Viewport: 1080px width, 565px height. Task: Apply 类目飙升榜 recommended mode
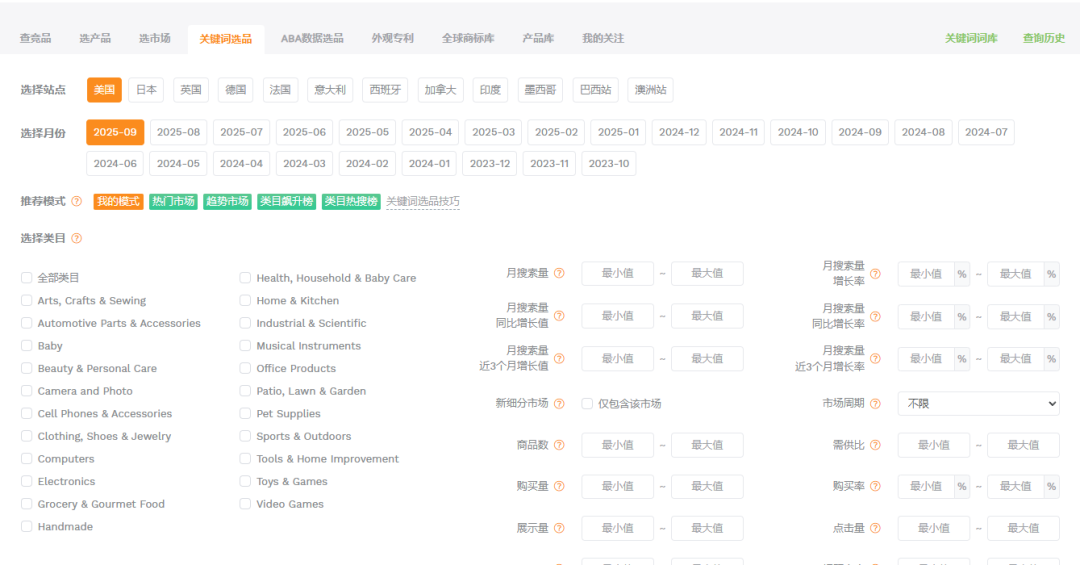(287, 201)
